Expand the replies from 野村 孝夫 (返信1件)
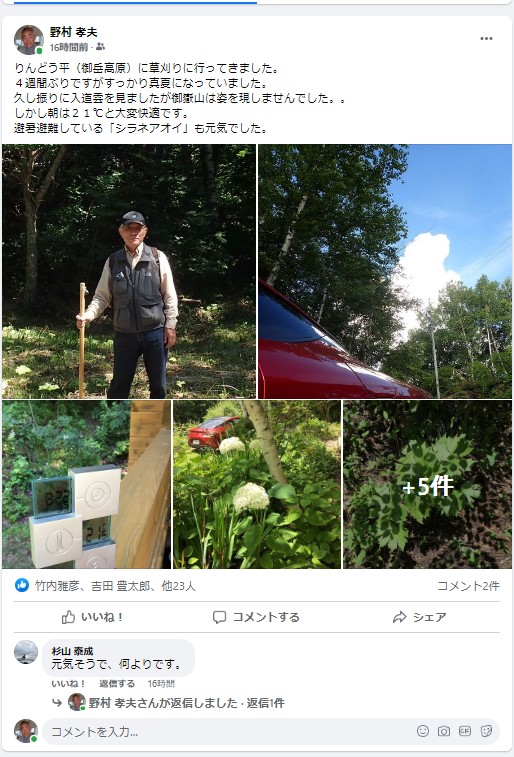The image size is (514, 757). pyautogui.click(x=186, y=703)
